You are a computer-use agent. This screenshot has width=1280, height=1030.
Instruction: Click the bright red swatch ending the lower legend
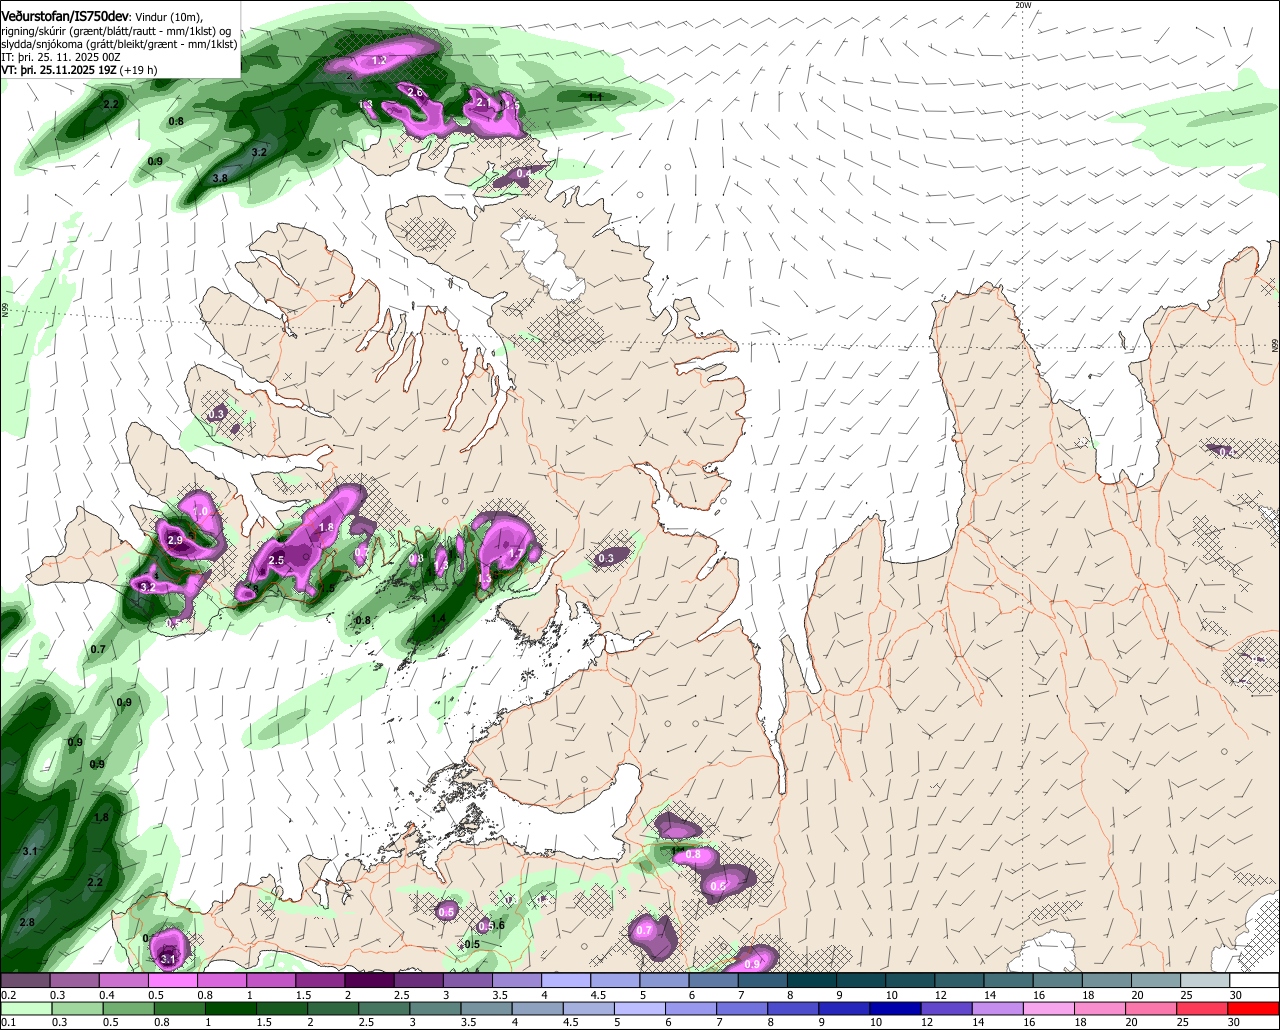coord(1252,1009)
